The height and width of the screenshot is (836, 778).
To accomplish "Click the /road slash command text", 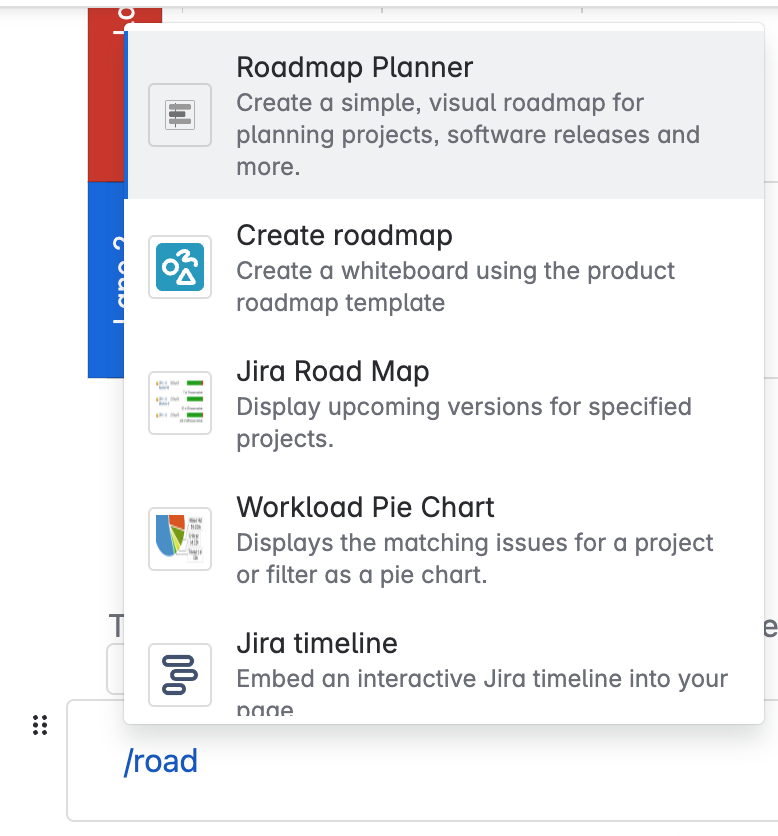I will 161,761.
